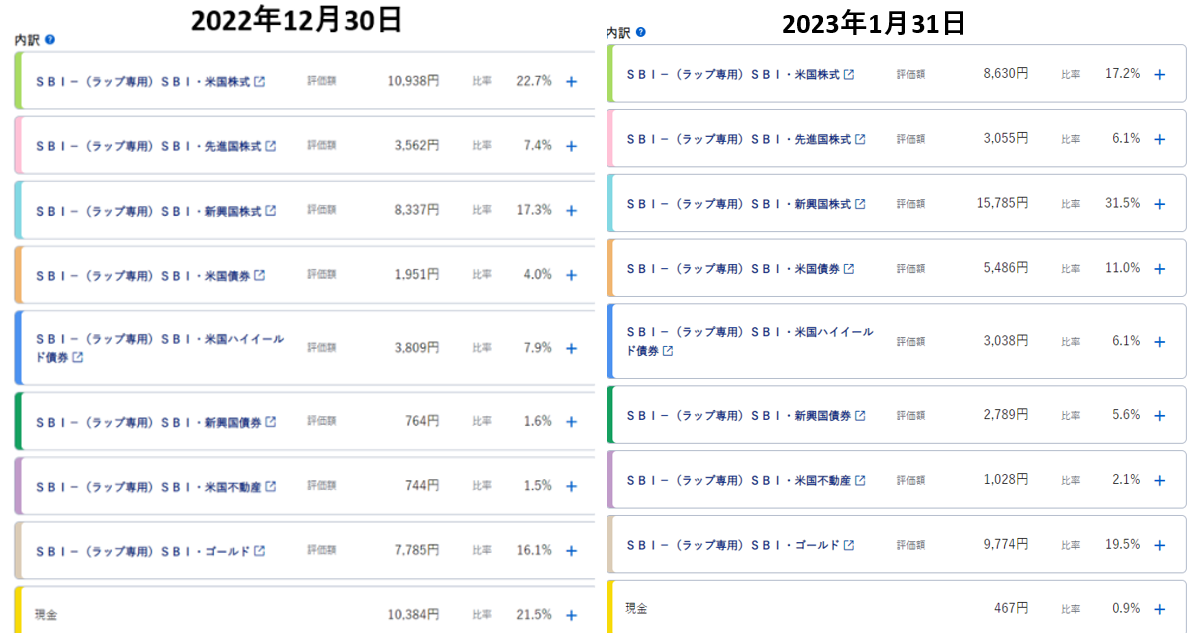The image size is (1200, 633).
Task: Click external-link icon beside 米国債券 in 1,951円 row
Action: pos(260,275)
